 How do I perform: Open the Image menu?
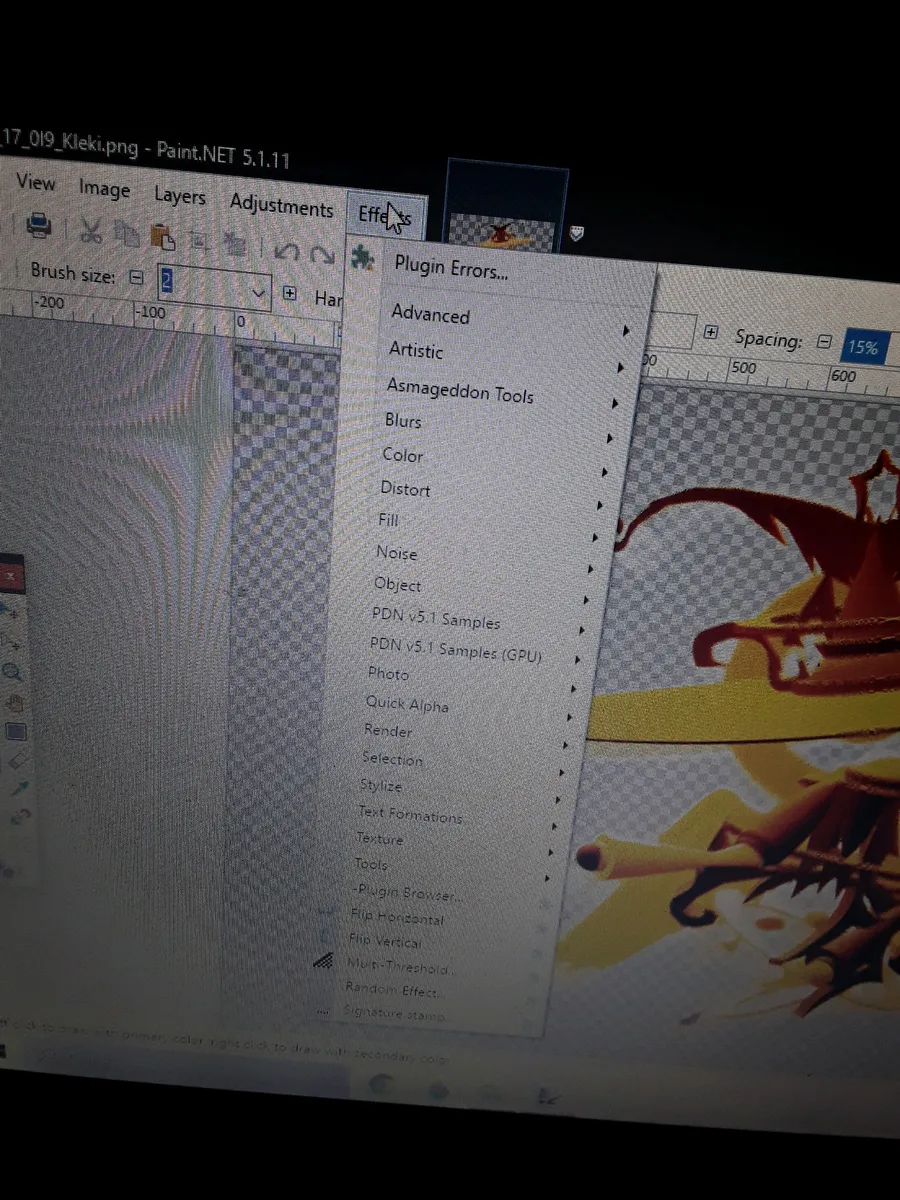[104, 189]
